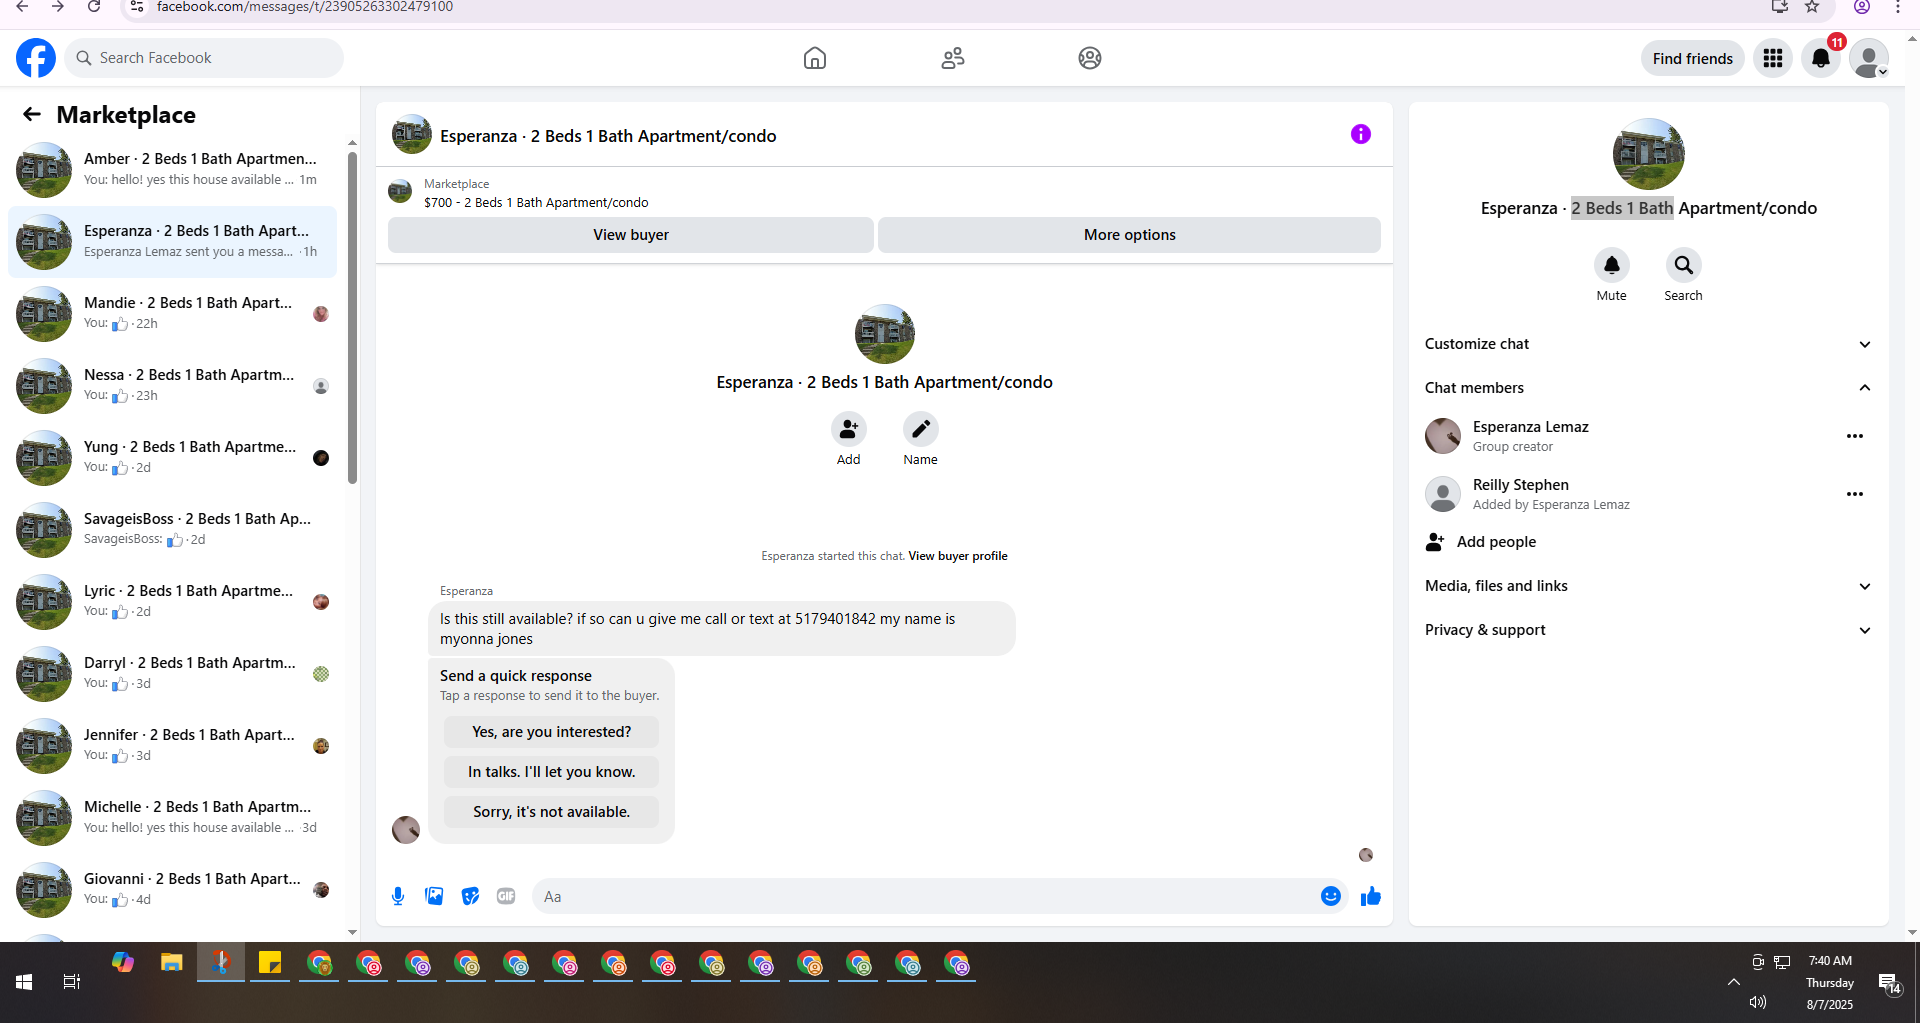Open the Facebook menu grid icon
Image resolution: width=1920 pixels, height=1023 pixels.
[1773, 58]
